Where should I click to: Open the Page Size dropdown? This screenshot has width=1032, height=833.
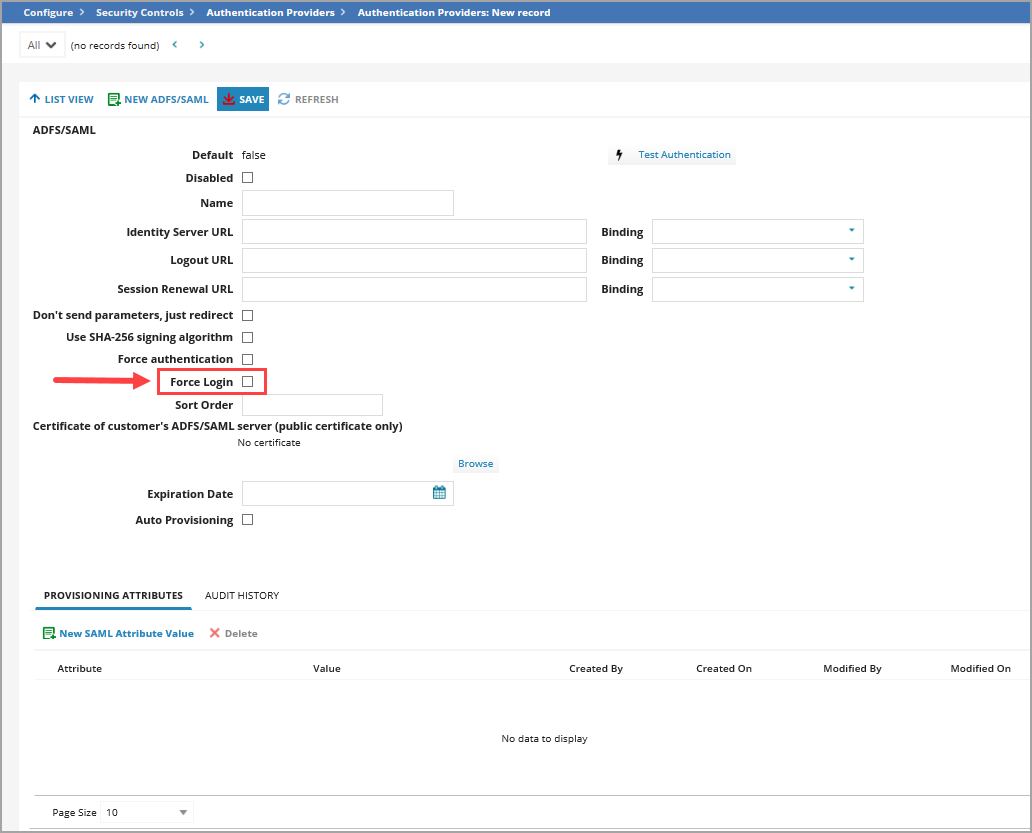[182, 813]
